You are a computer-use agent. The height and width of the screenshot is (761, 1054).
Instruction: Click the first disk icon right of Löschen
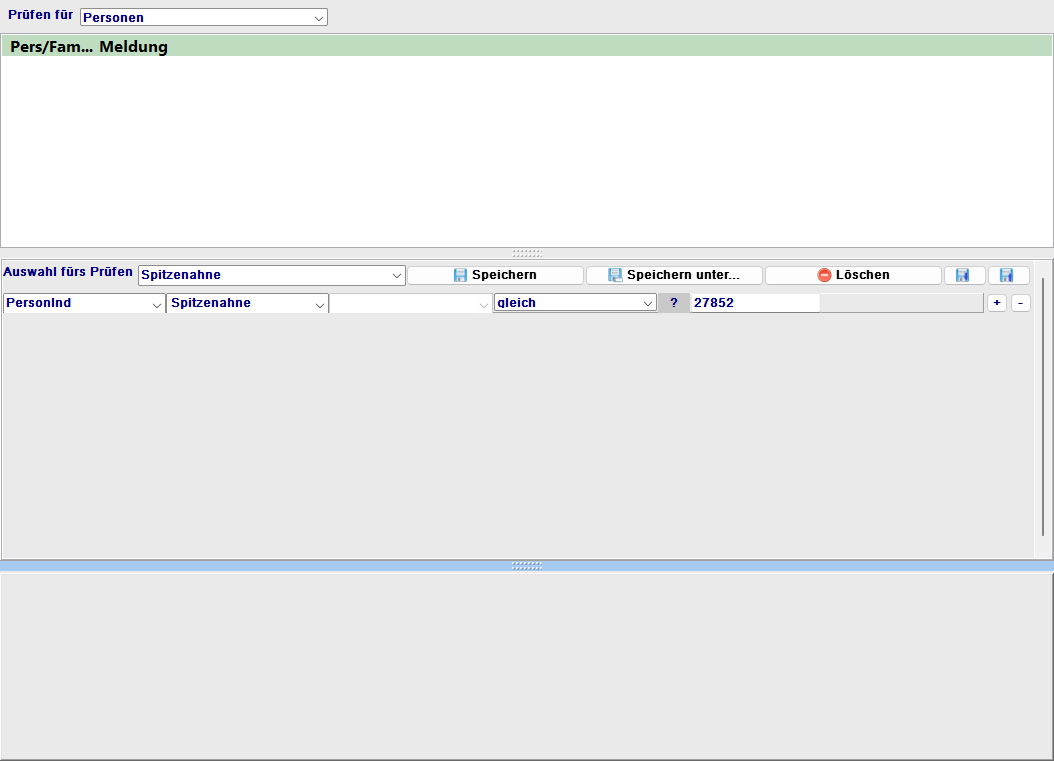coord(964,275)
